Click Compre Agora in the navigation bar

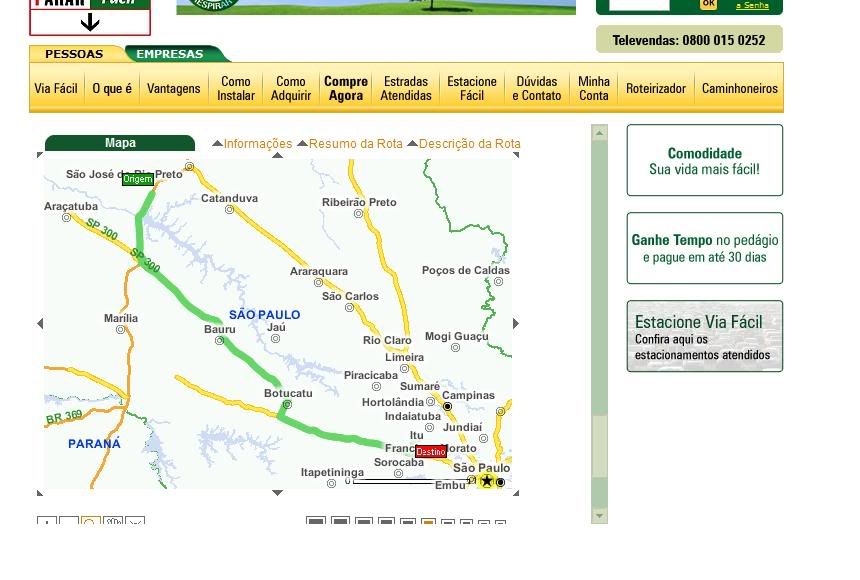346,88
